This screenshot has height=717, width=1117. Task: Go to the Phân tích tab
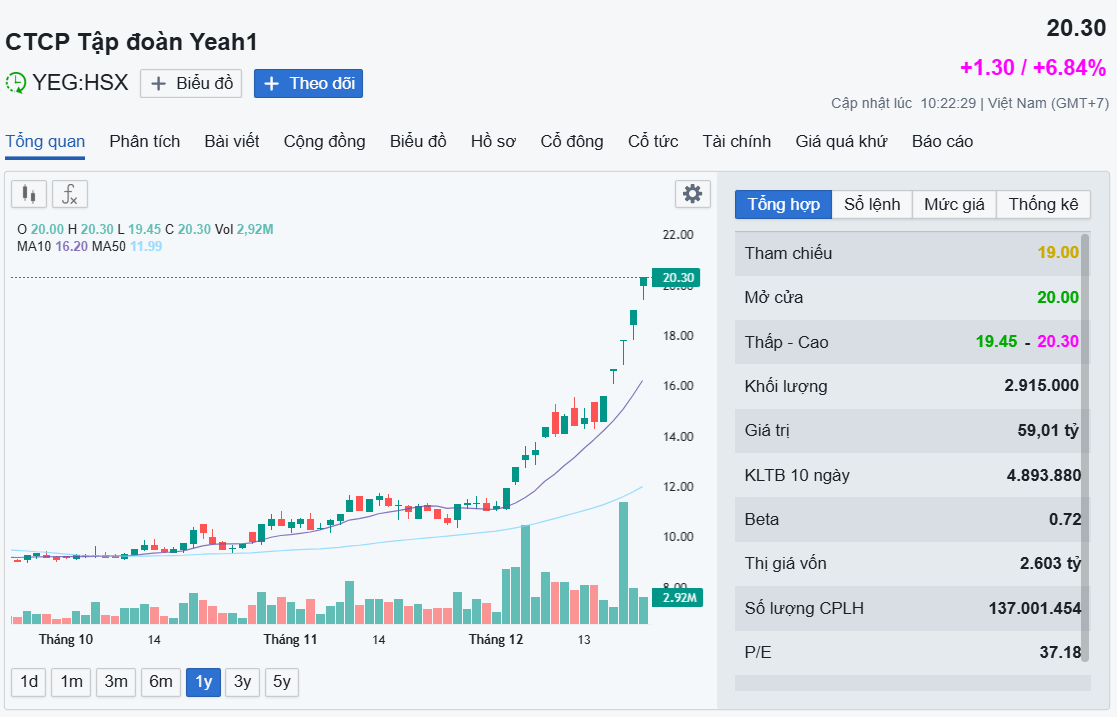(x=145, y=141)
